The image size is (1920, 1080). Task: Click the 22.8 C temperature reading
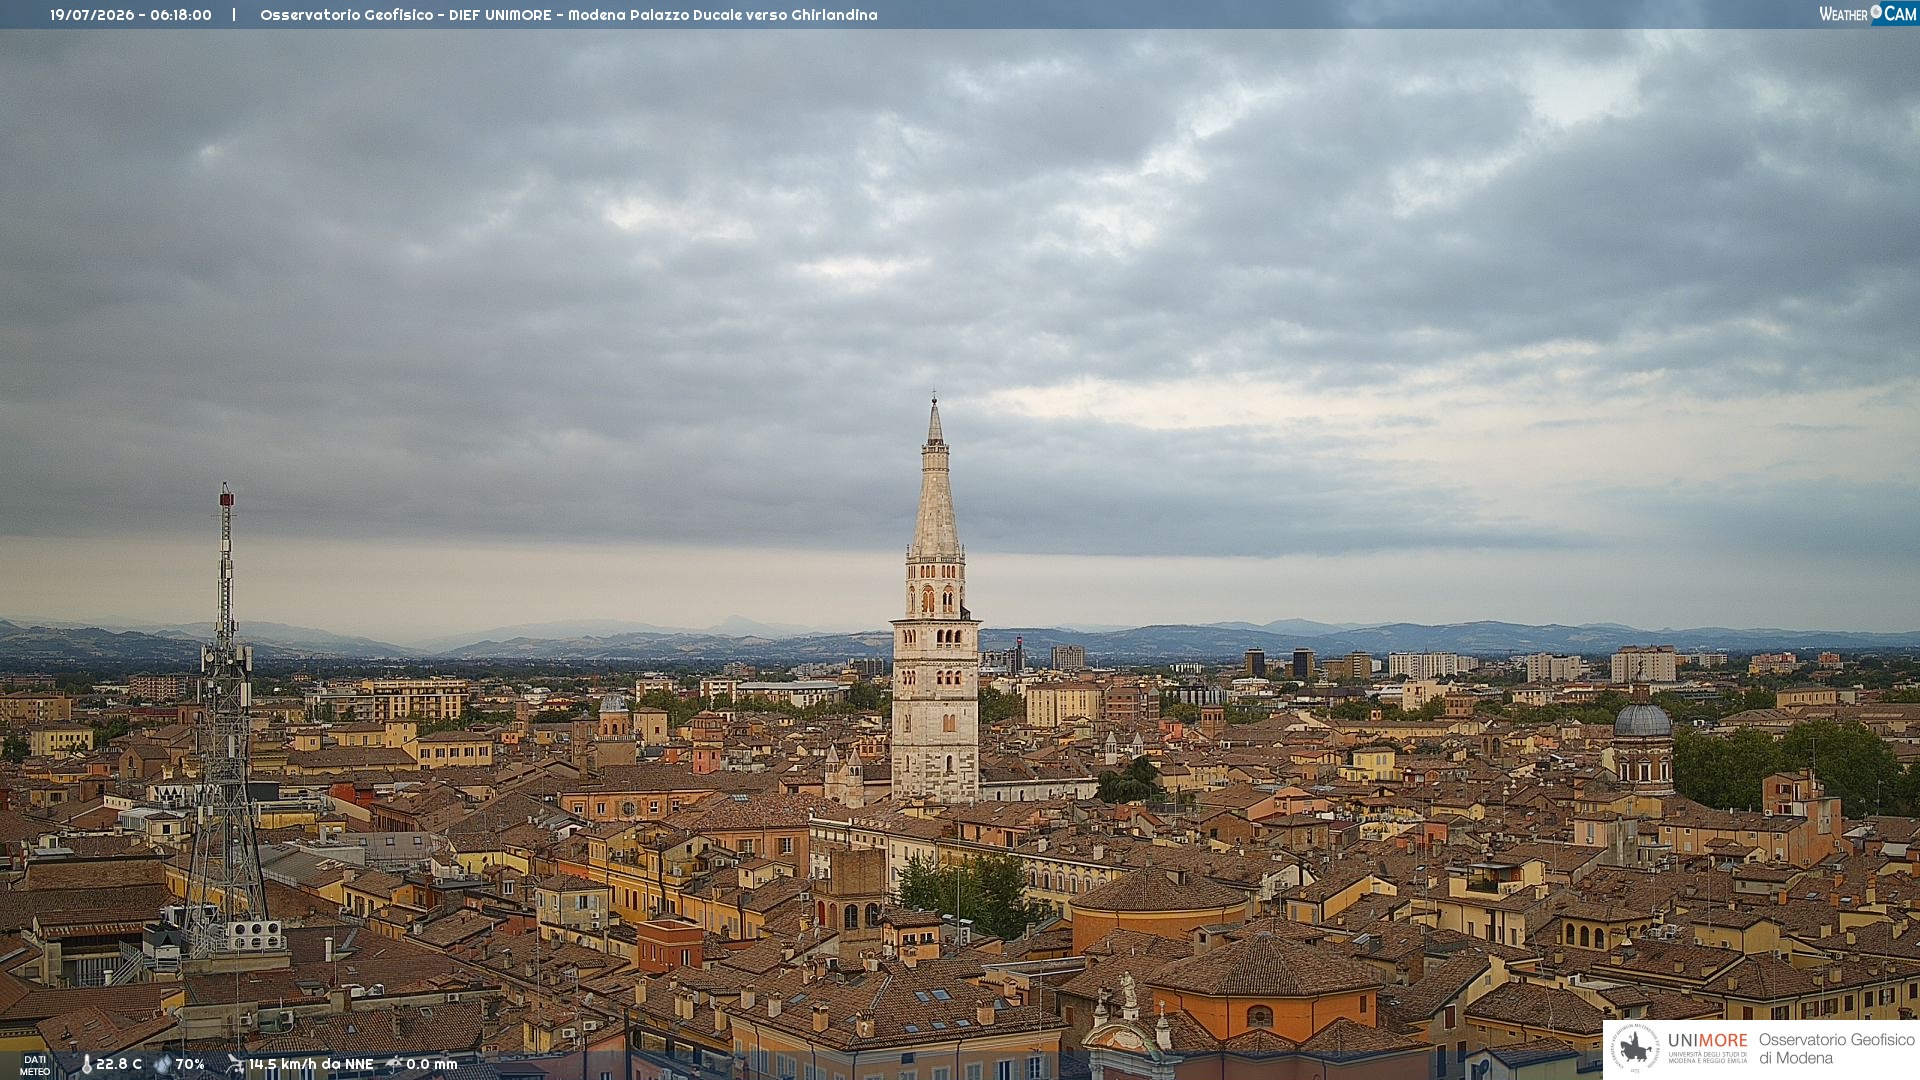tap(119, 1065)
